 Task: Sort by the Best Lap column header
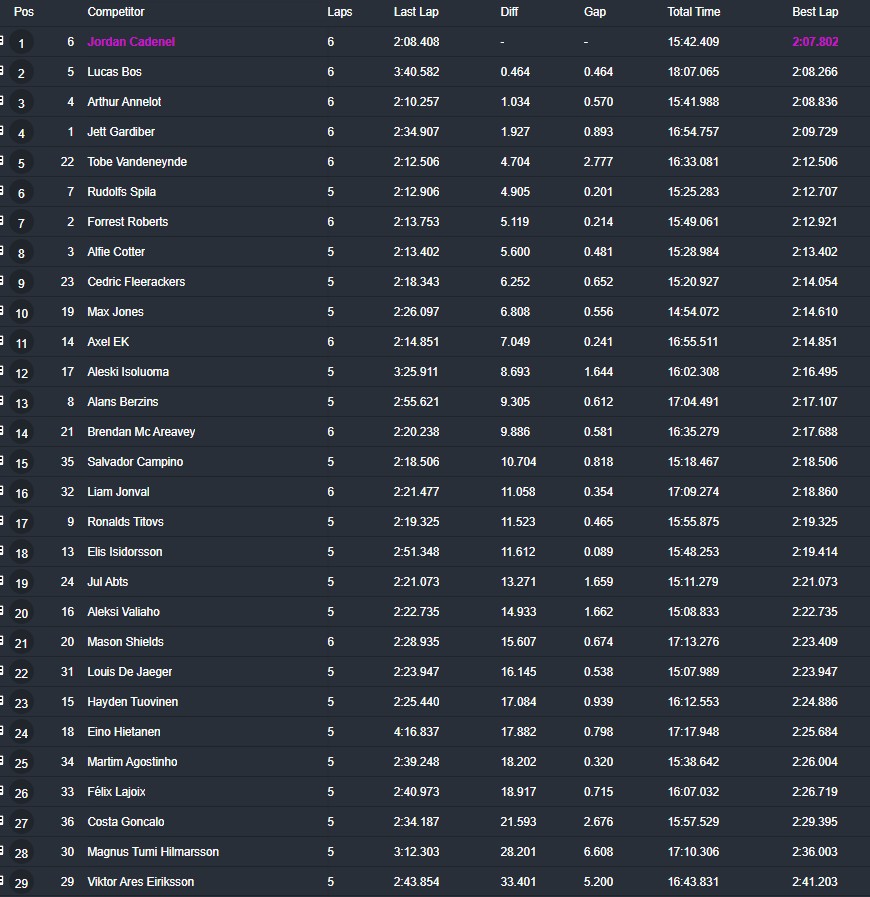coord(814,12)
